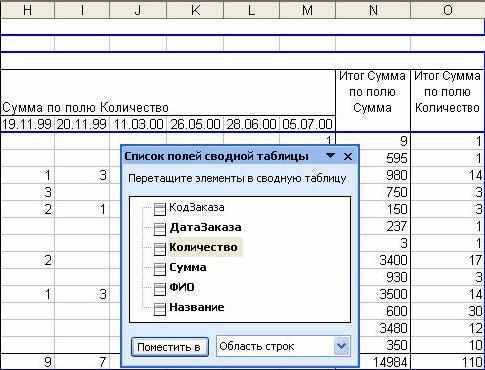Select column O header
The height and width of the screenshot is (370, 485).
(x=448, y=11)
